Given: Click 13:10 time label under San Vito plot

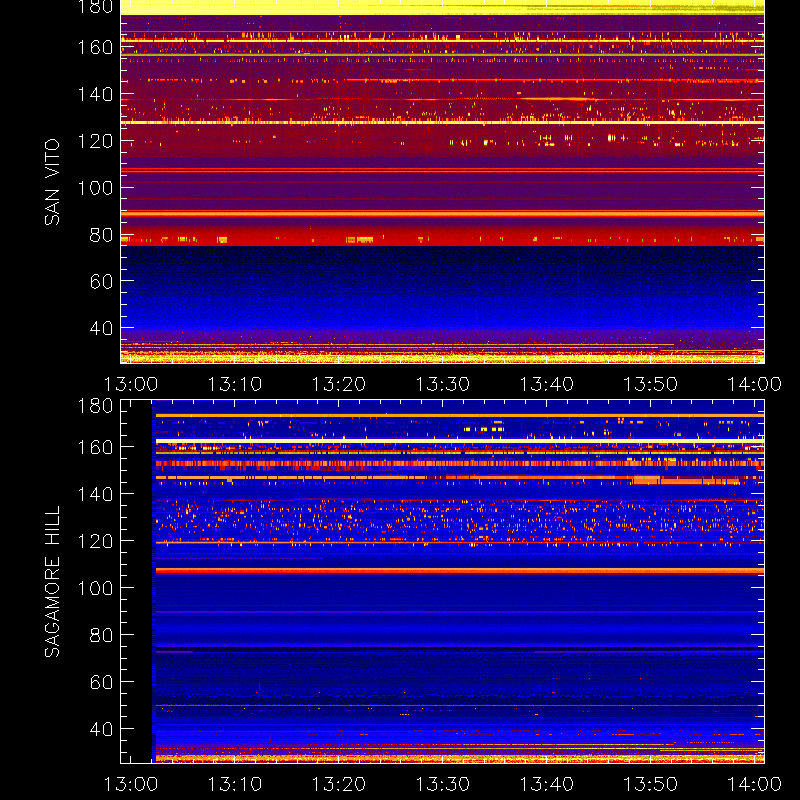Looking at the screenshot, I should pos(235,384).
